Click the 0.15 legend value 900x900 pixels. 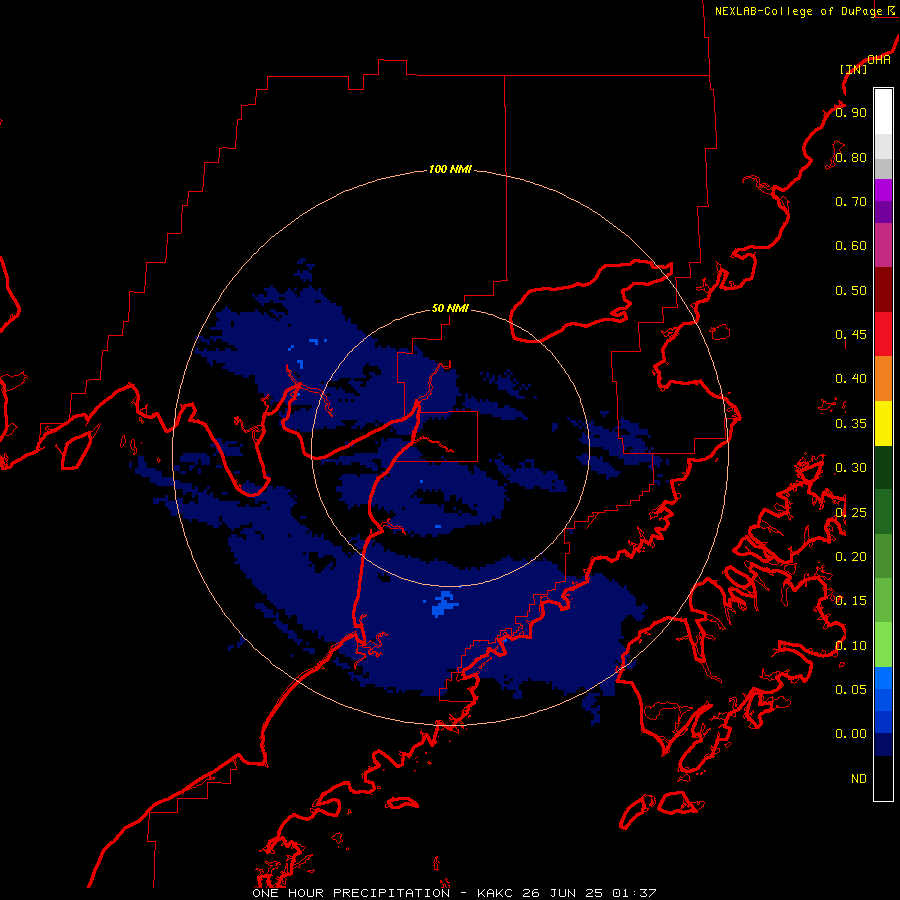(851, 601)
